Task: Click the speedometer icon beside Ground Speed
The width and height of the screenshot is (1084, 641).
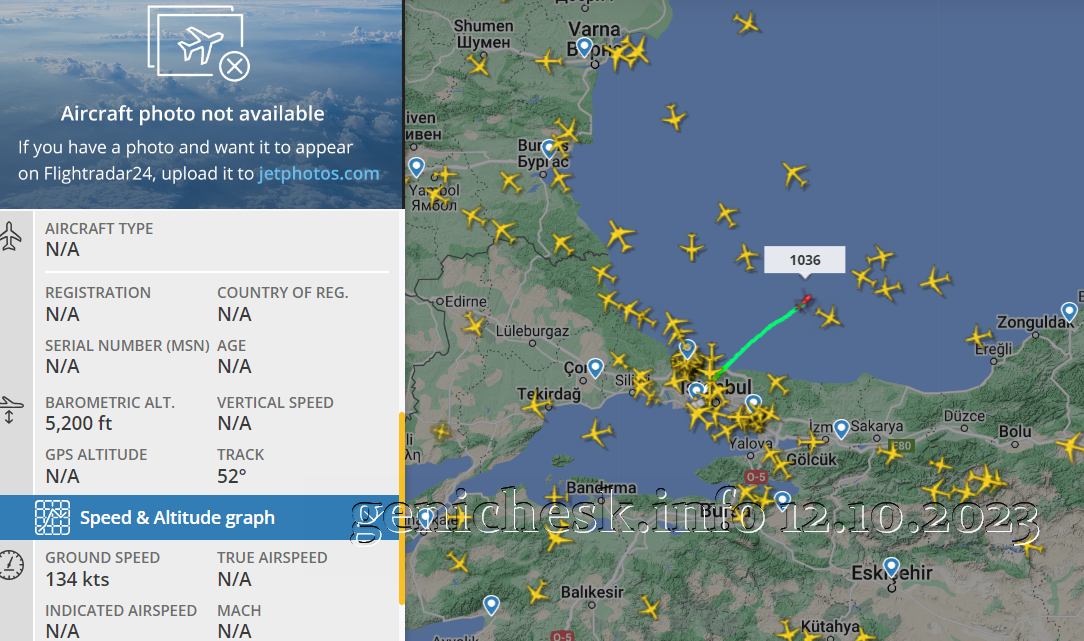Action: tap(11, 566)
